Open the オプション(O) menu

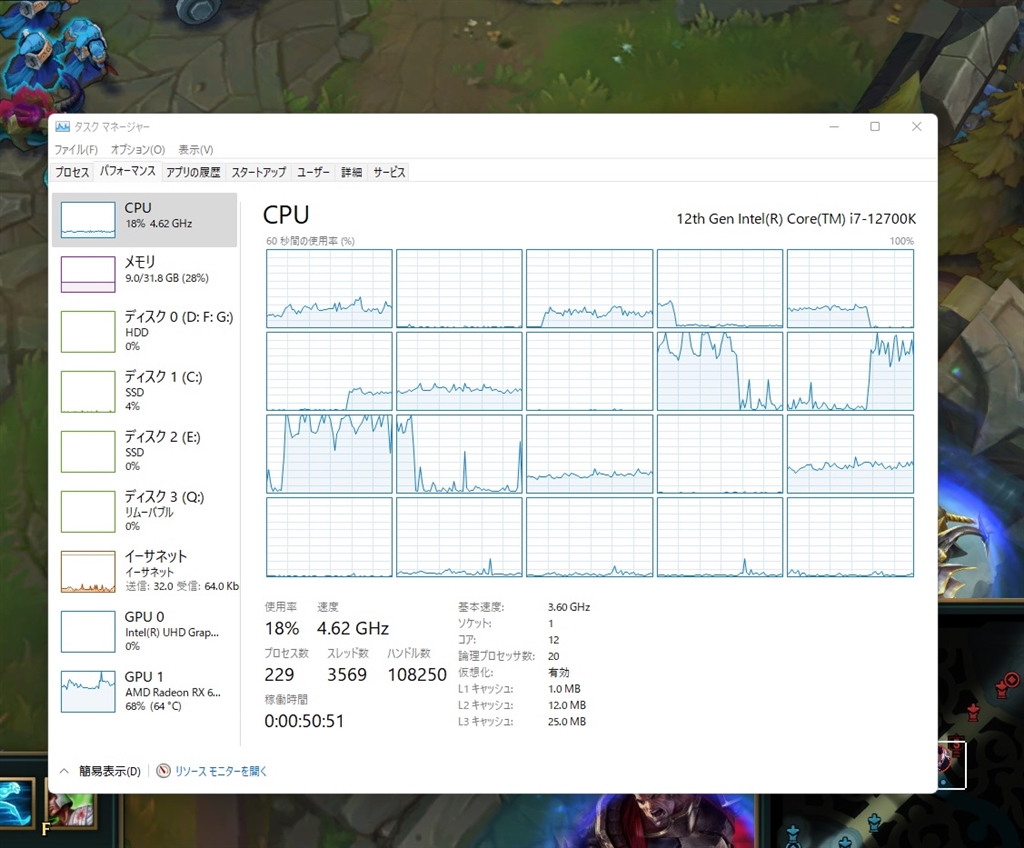138,150
